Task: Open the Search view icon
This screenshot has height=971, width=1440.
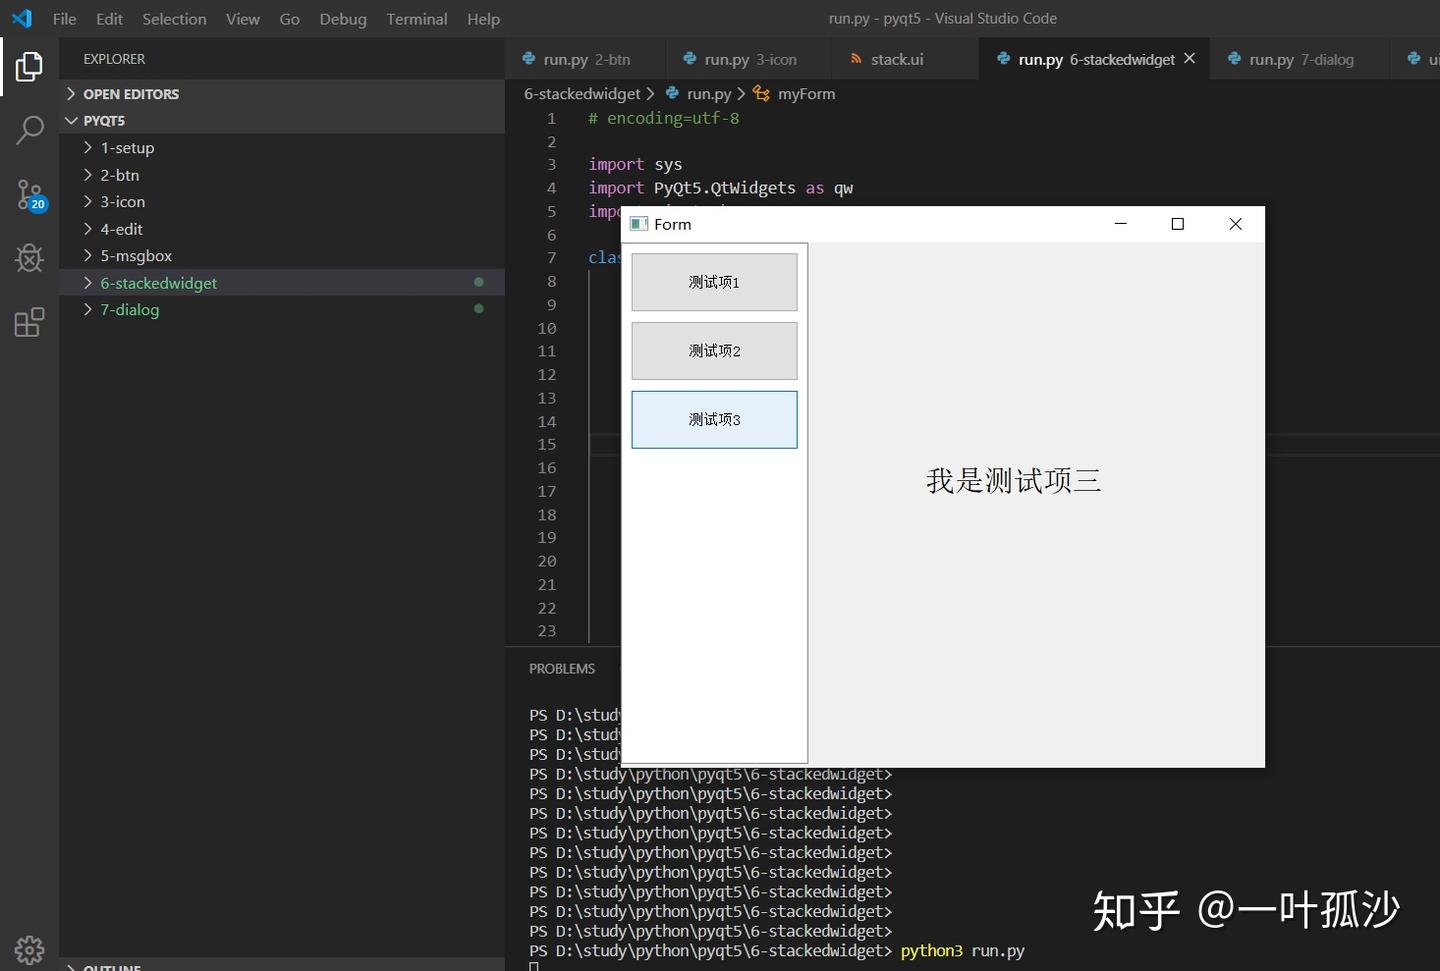Action: [28, 130]
